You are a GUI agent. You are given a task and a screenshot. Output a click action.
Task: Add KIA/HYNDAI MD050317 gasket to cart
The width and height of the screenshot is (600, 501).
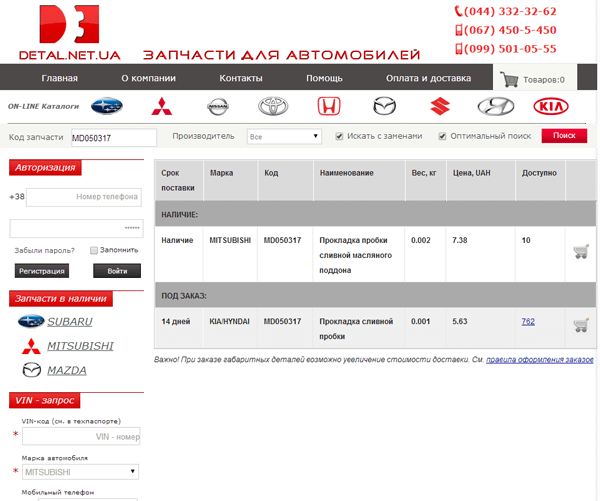[x=581, y=325]
